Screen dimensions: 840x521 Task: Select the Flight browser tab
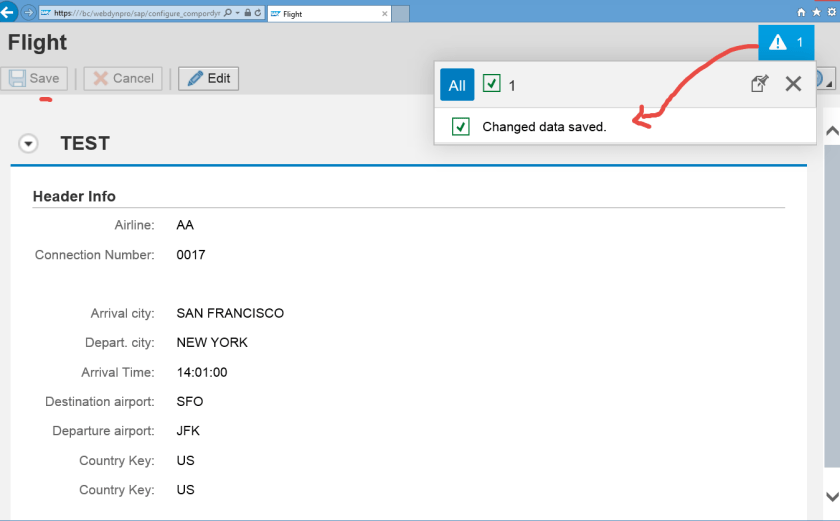point(329,14)
